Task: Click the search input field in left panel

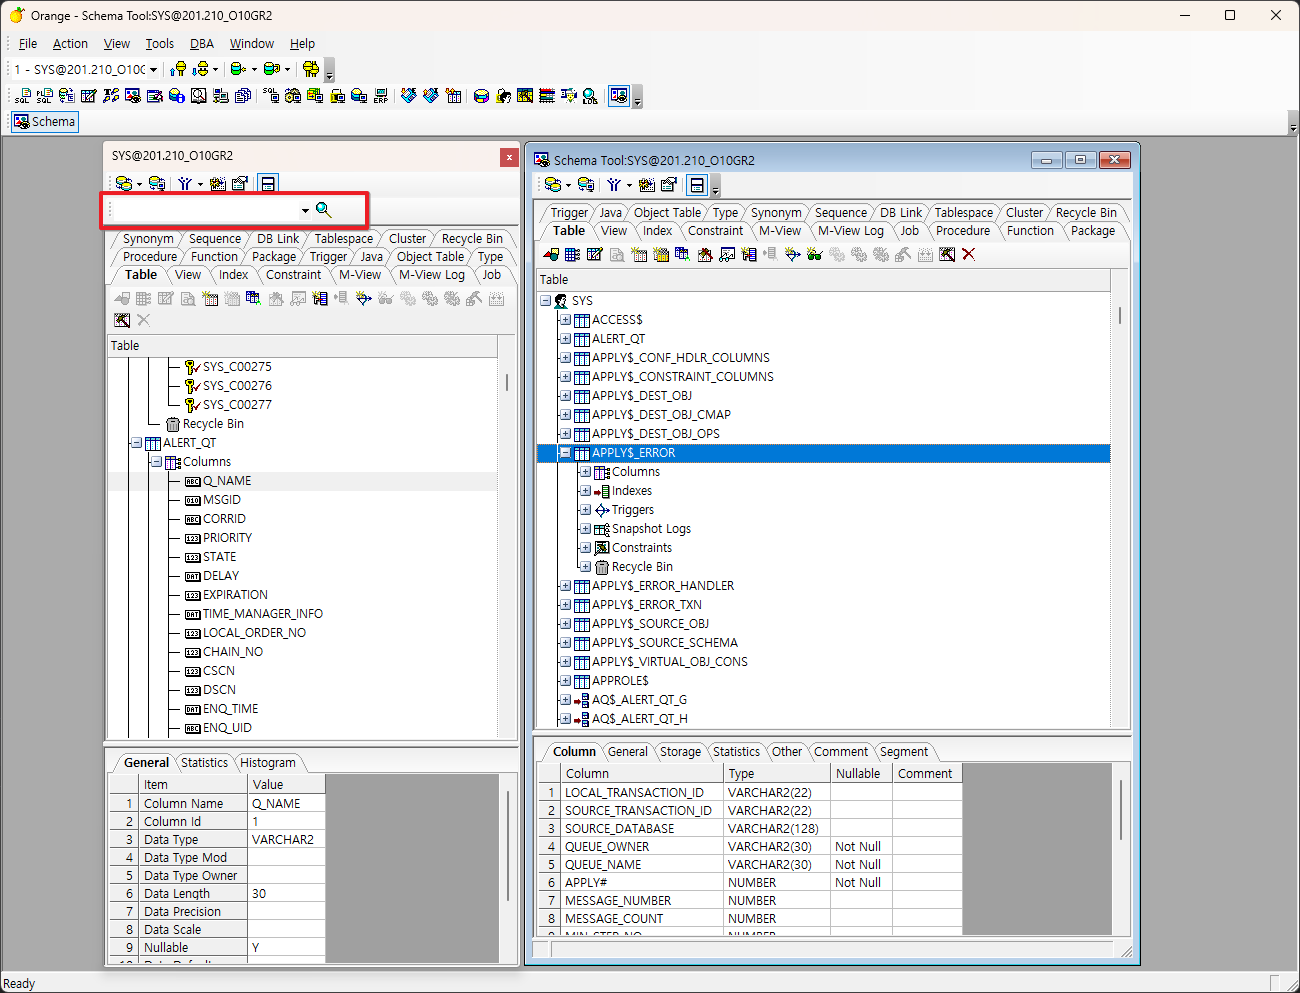Action: [205, 210]
